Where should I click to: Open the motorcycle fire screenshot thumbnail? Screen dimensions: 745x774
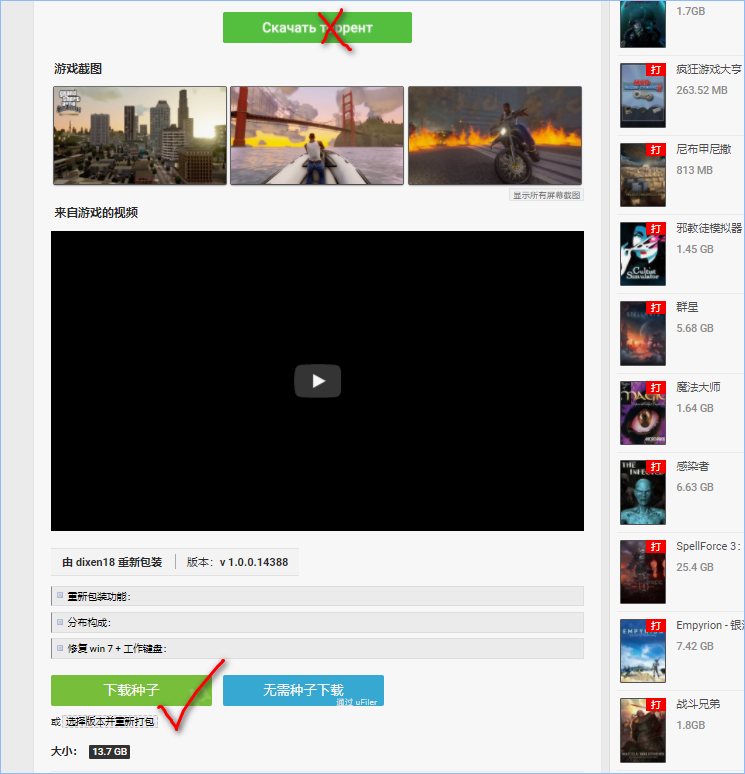[495, 135]
